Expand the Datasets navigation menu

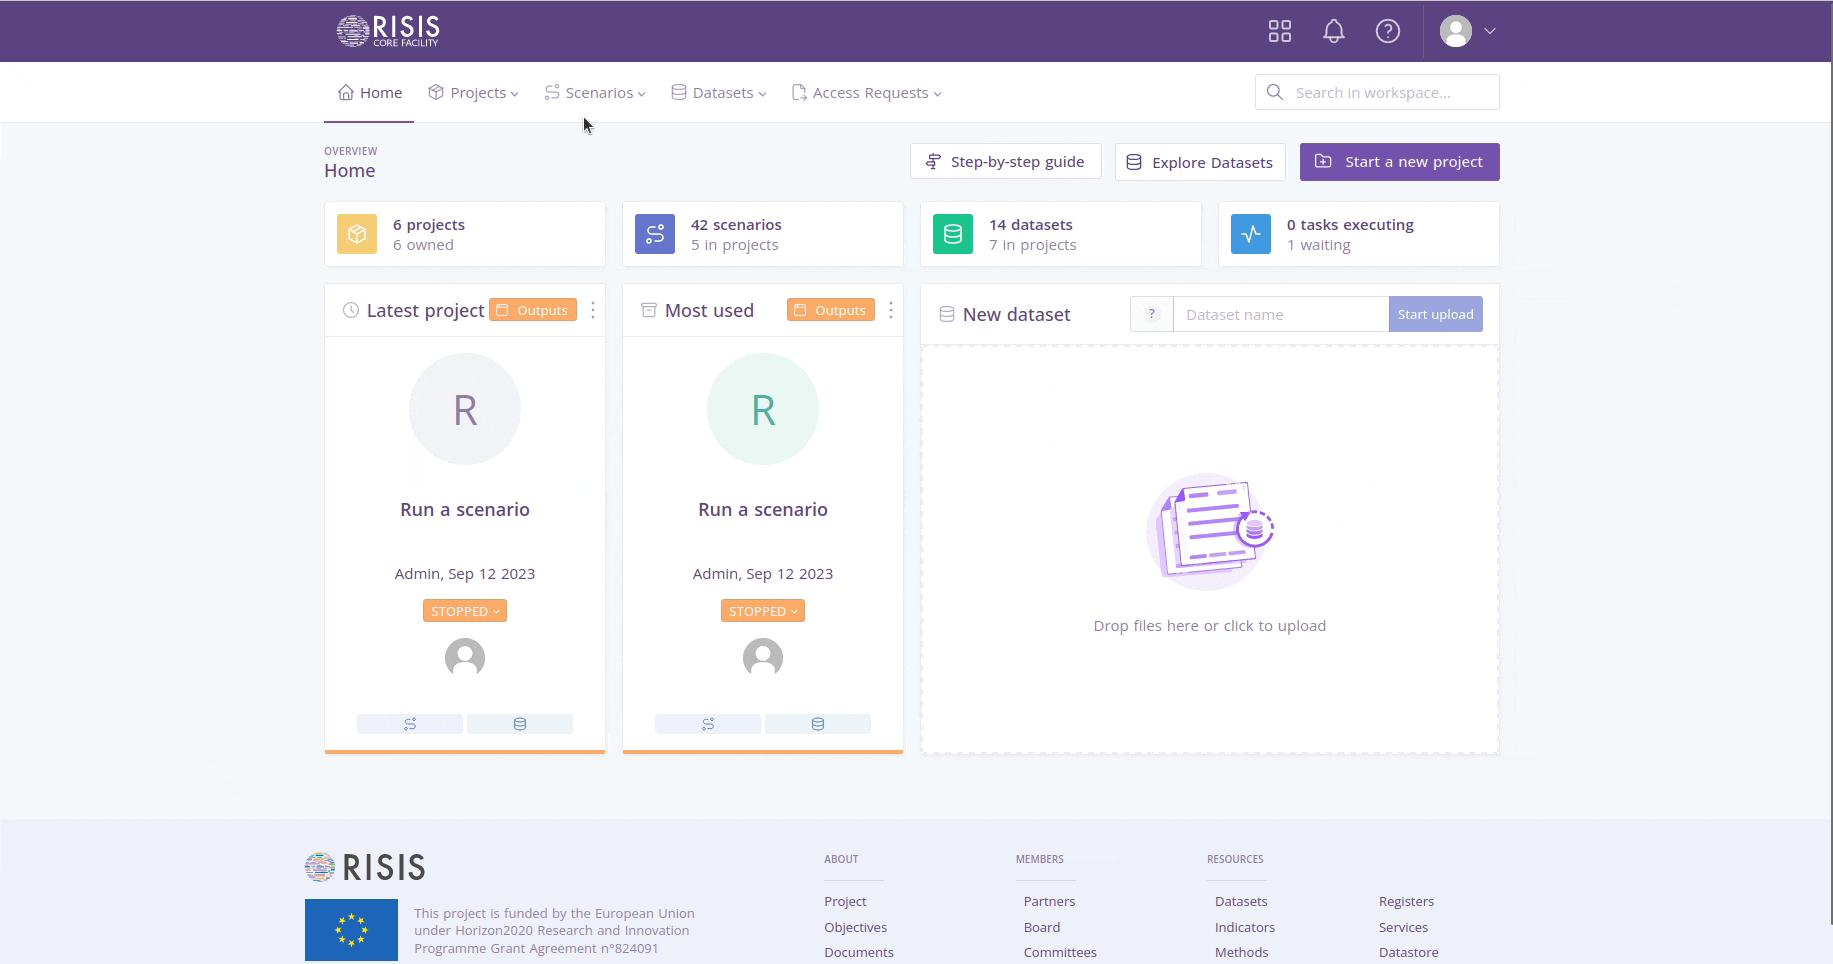click(719, 93)
